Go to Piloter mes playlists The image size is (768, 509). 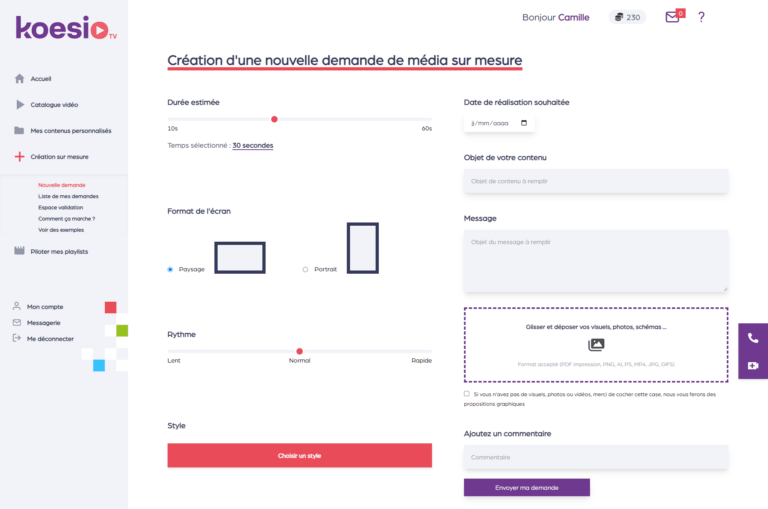click(58, 251)
